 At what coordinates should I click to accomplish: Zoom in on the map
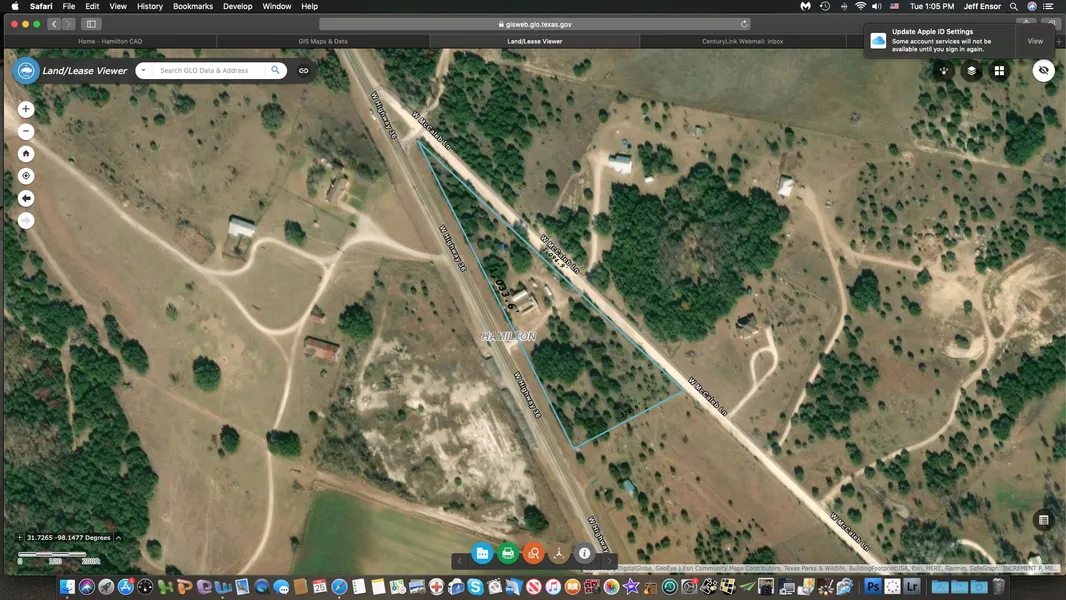pyautogui.click(x=26, y=109)
